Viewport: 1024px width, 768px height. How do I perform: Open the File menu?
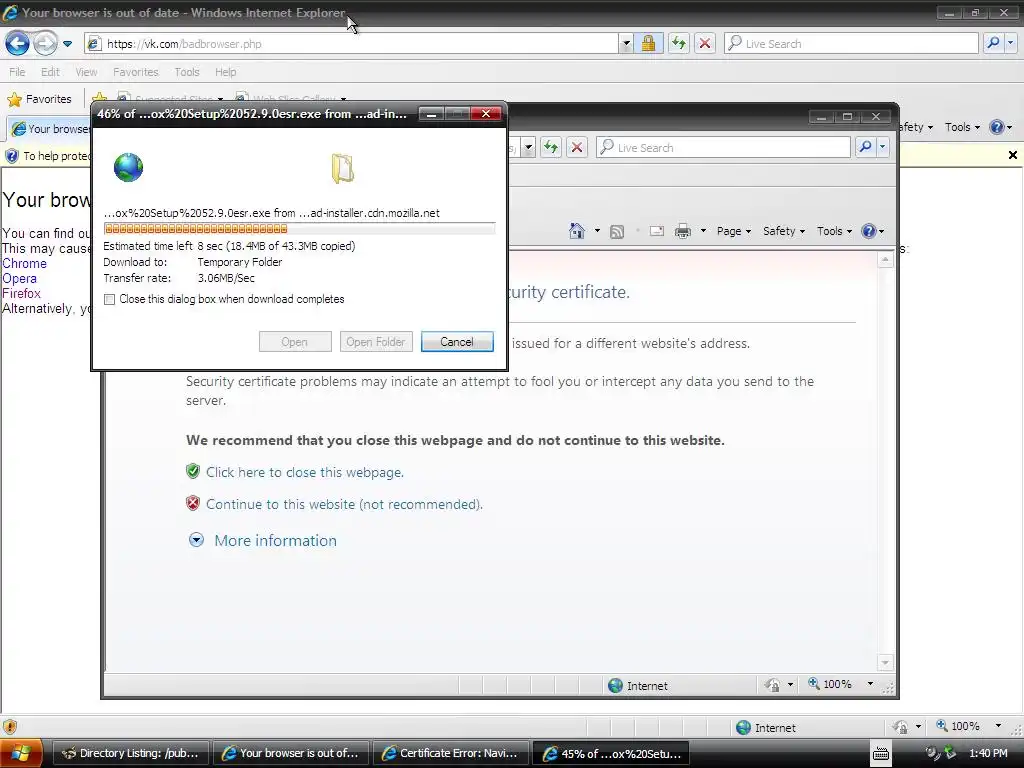pos(17,72)
